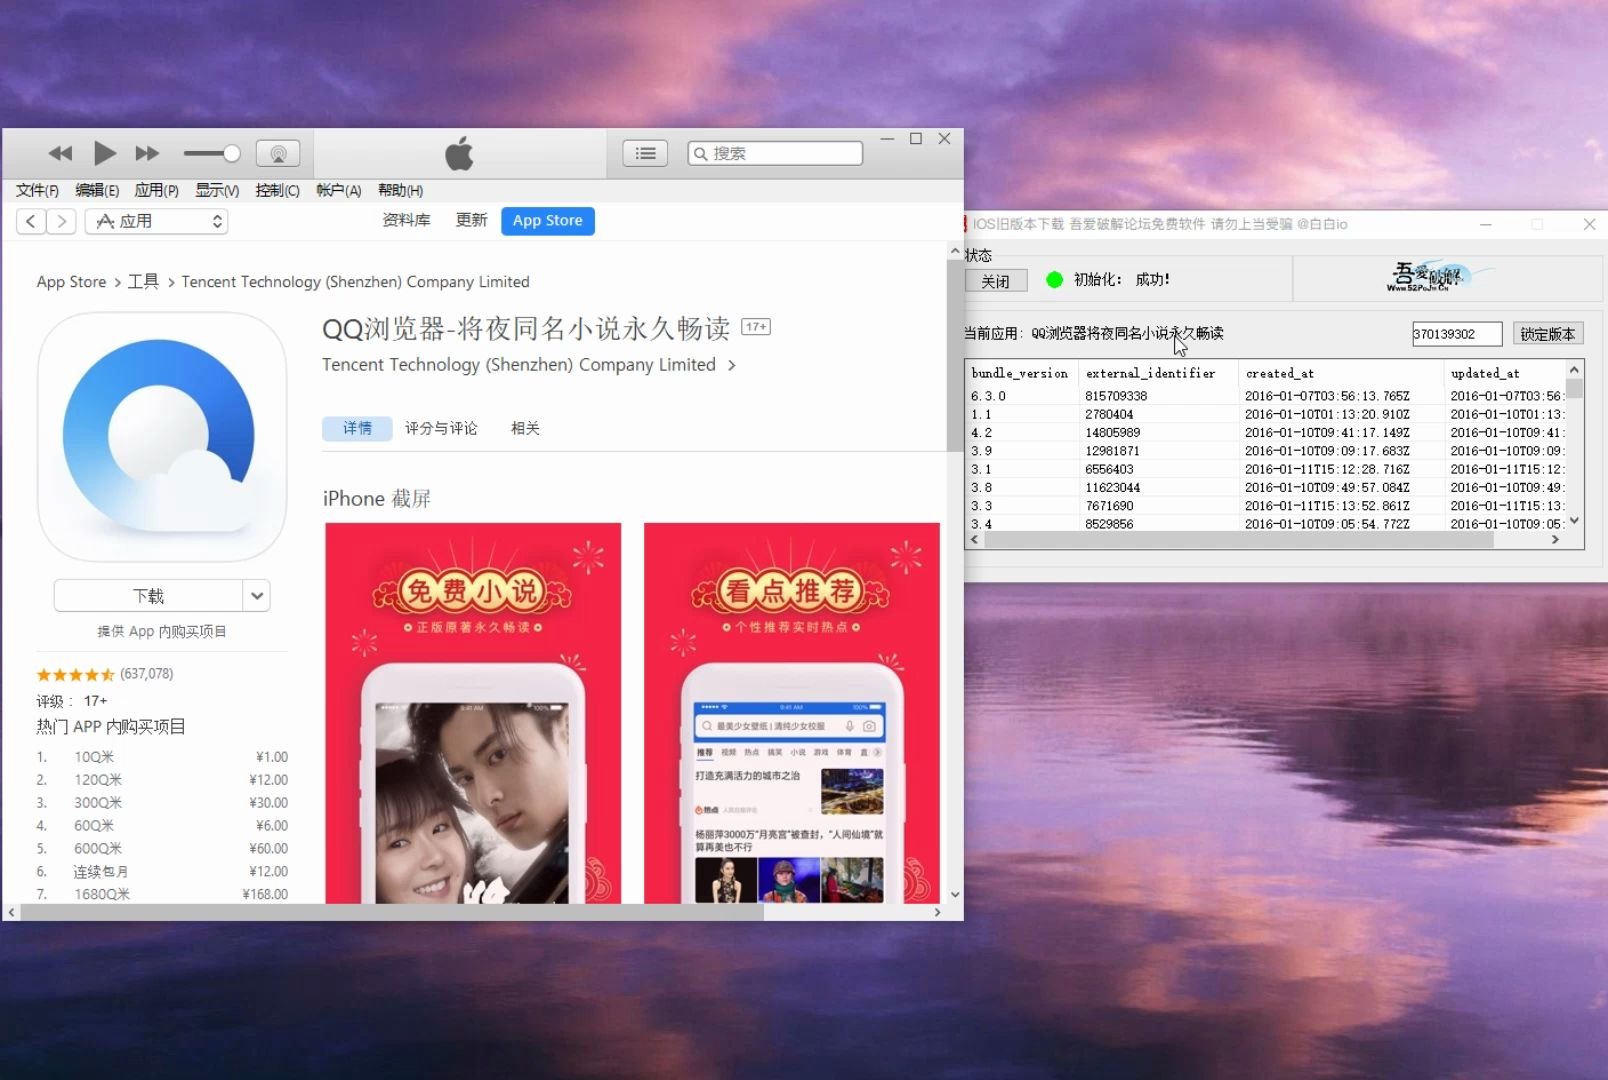This screenshot has width=1608, height=1080.
Task: Open the App Store breadcrumb link
Action: [x=71, y=282]
